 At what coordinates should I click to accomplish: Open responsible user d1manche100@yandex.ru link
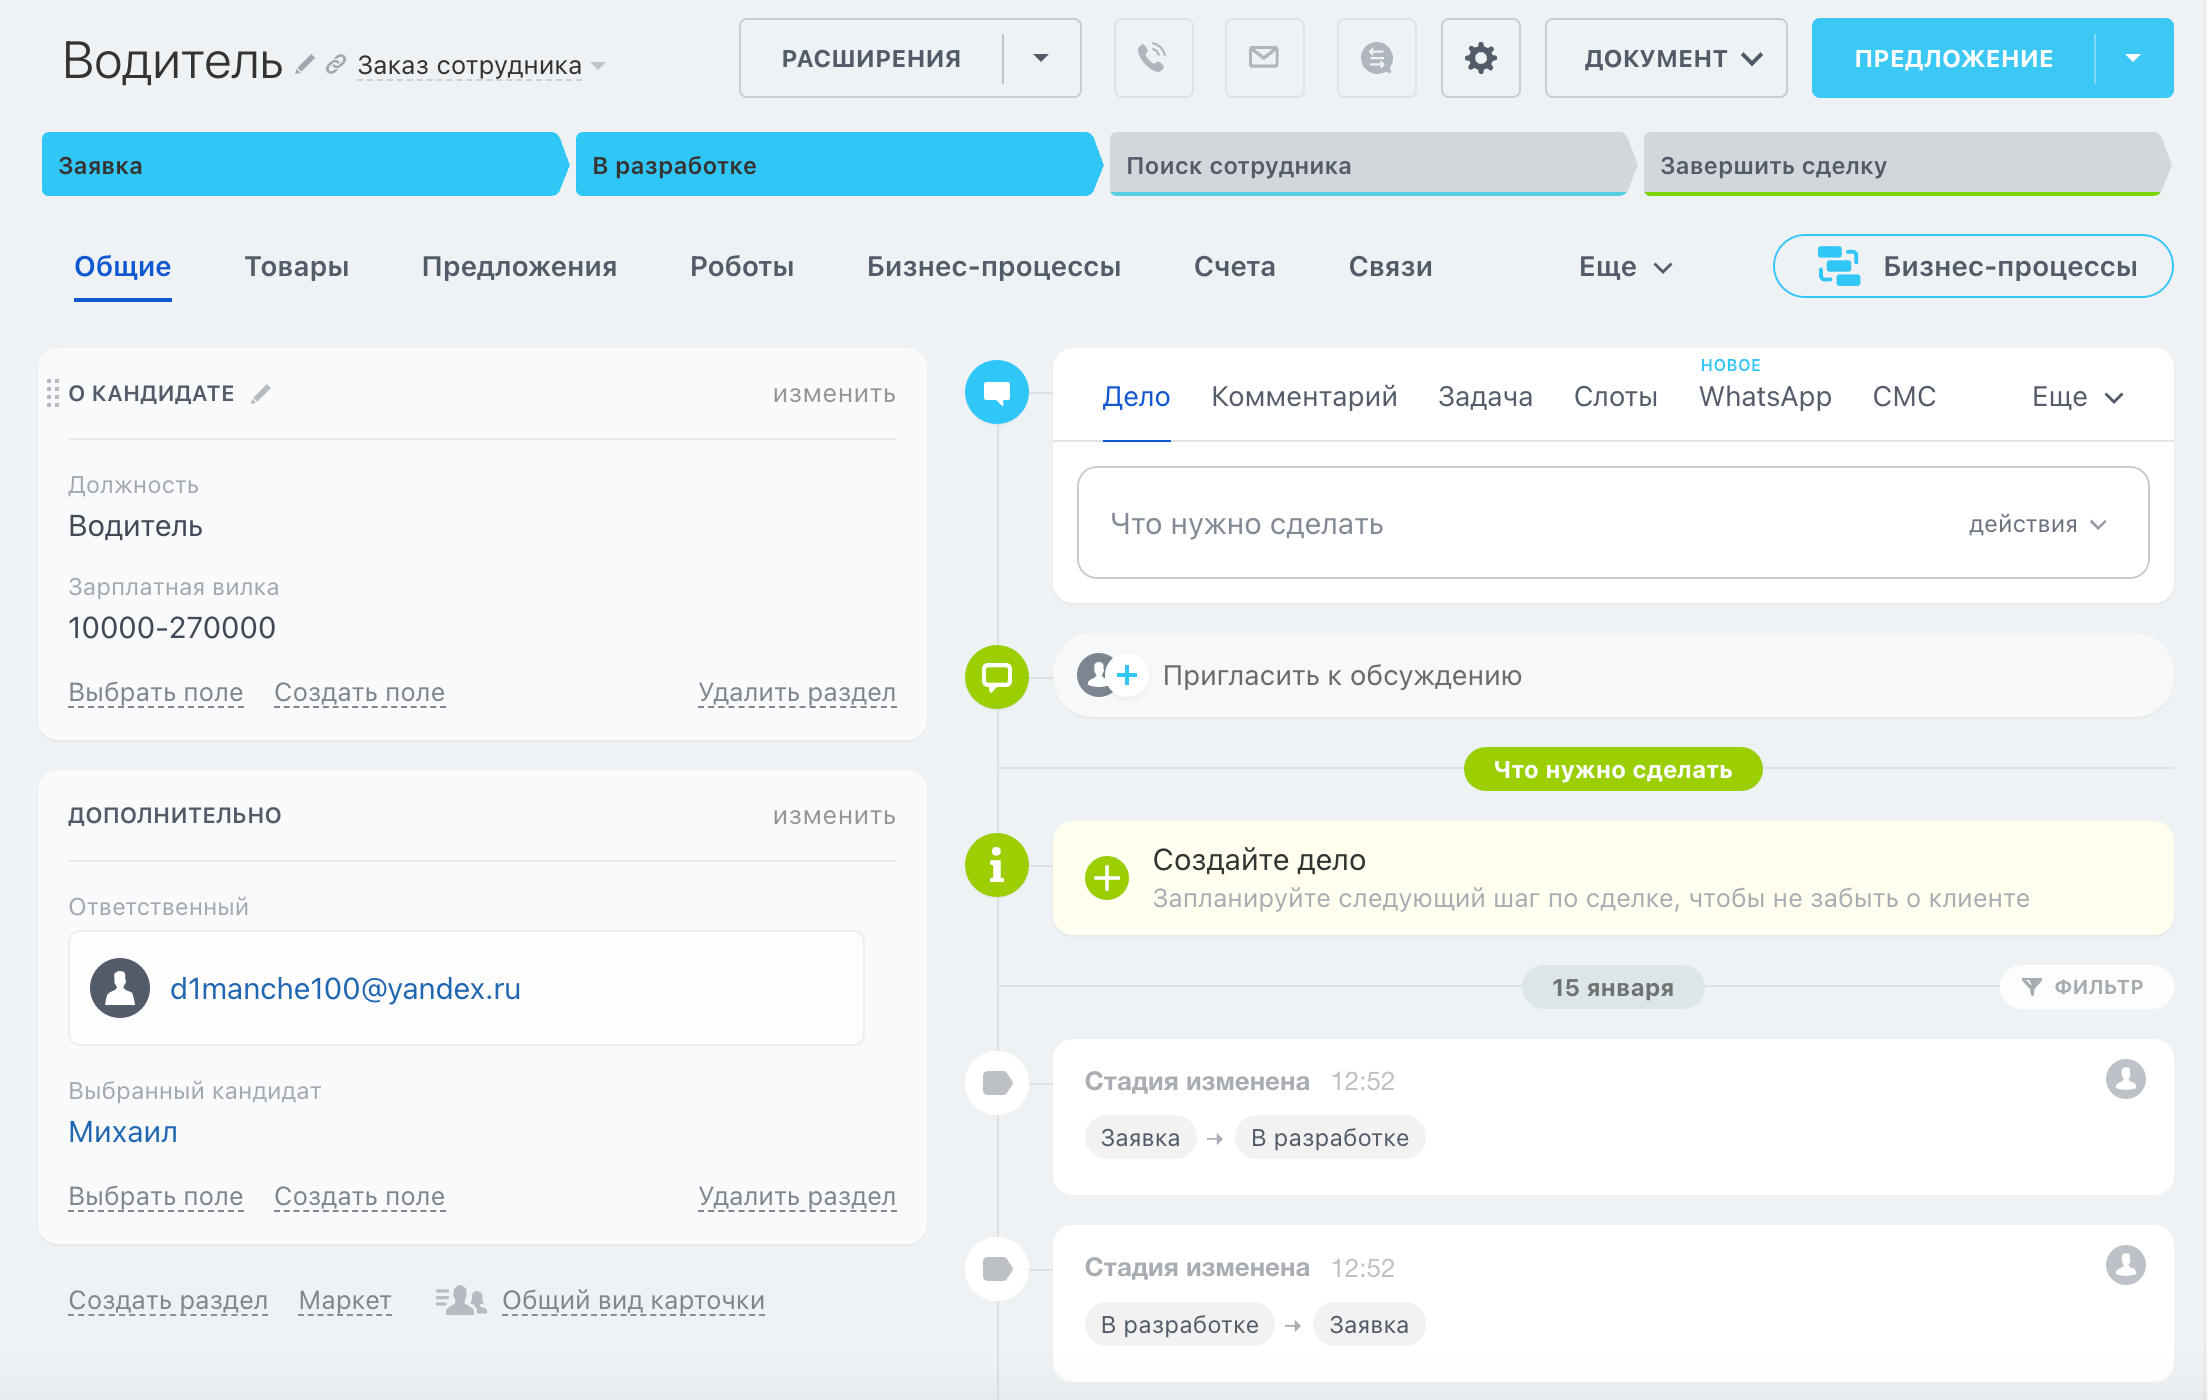coord(345,989)
